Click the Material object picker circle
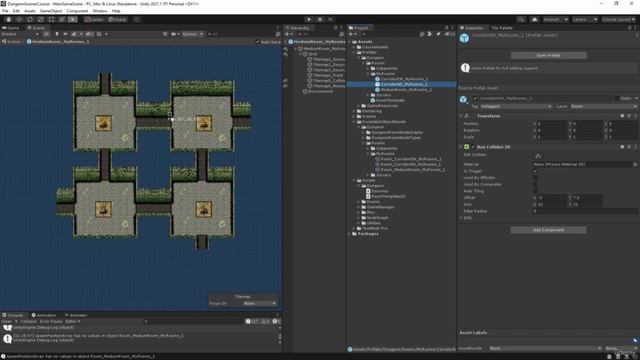The width and height of the screenshot is (640, 360). tap(635, 164)
